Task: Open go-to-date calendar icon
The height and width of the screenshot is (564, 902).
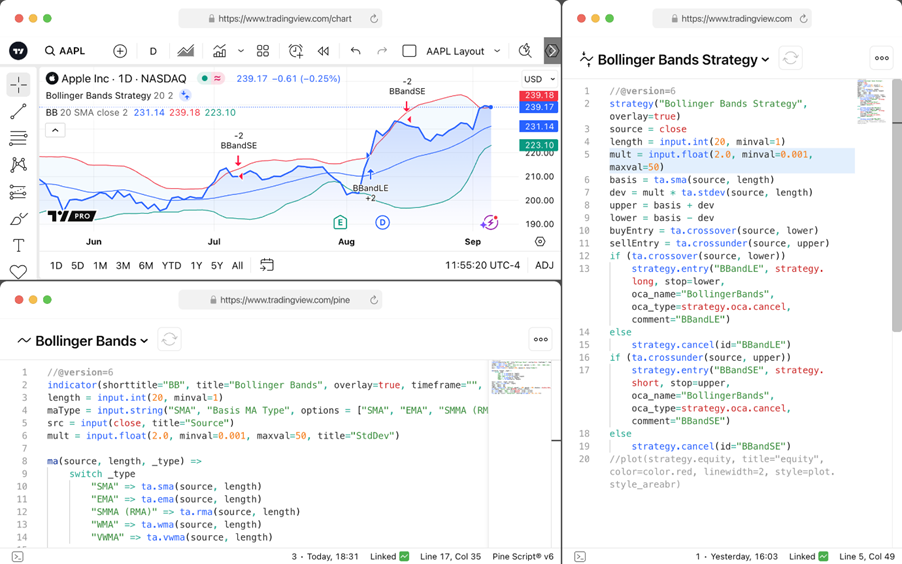Action: [x=267, y=265]
